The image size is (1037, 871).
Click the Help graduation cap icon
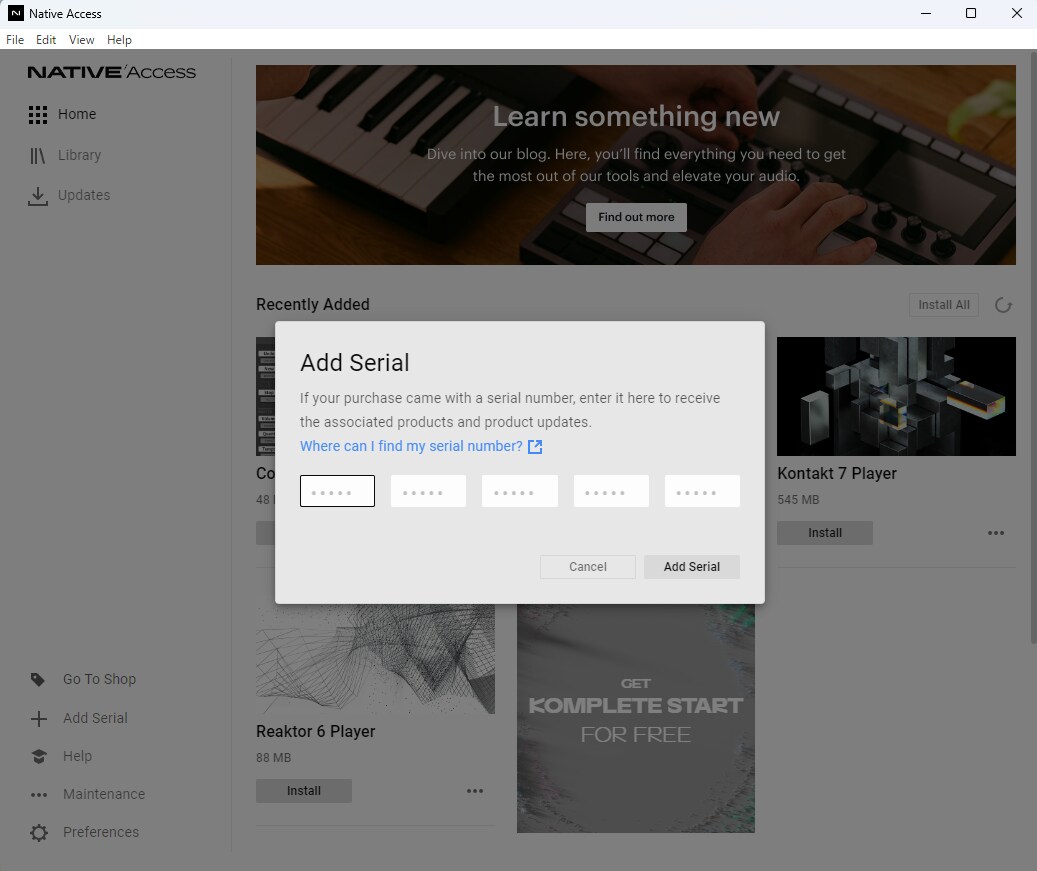(x=38, y=757)
